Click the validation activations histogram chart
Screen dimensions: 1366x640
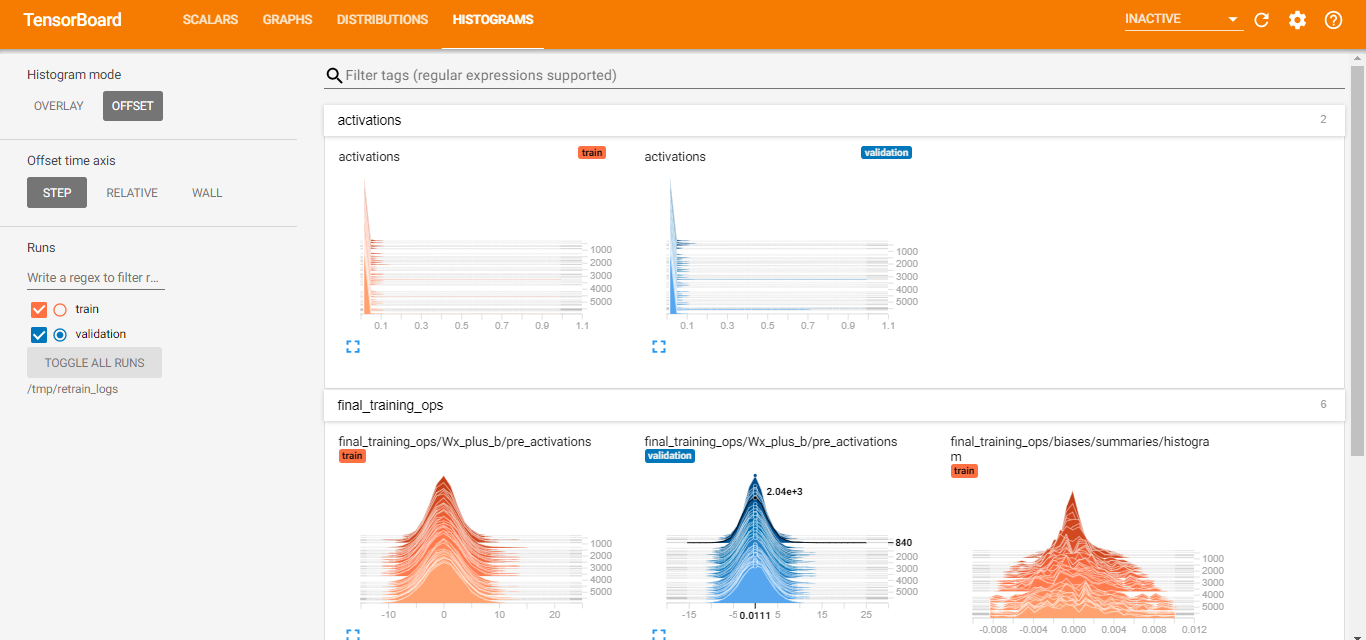click(780, 253)
